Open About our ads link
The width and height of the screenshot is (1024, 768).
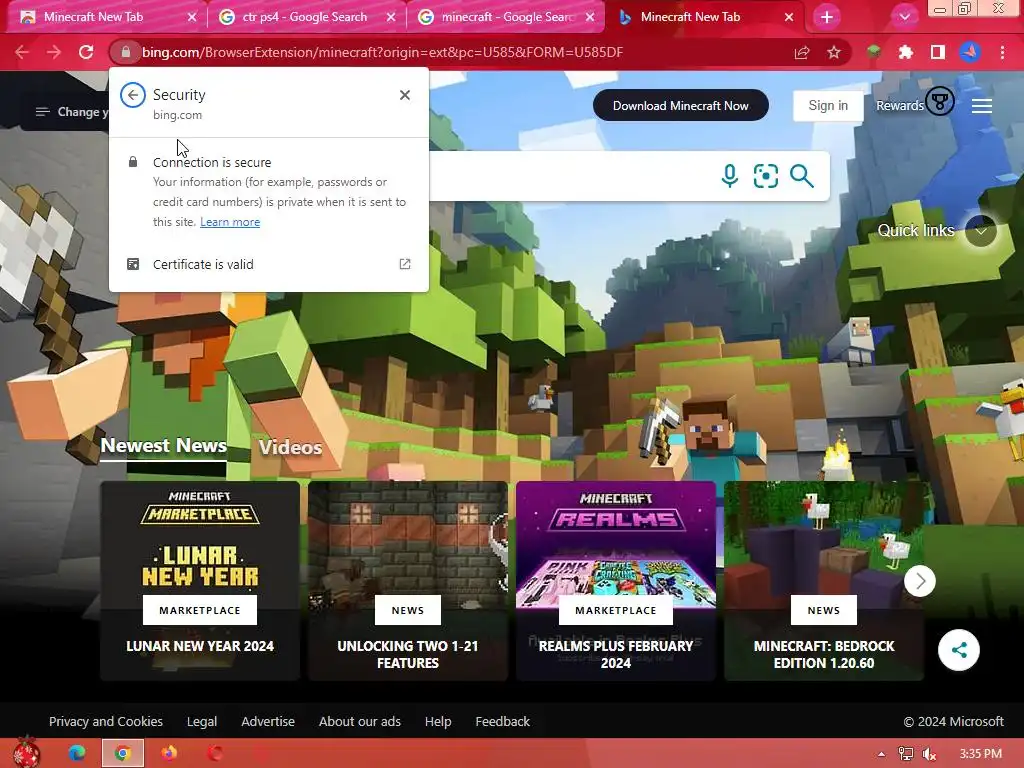point(360,722)
